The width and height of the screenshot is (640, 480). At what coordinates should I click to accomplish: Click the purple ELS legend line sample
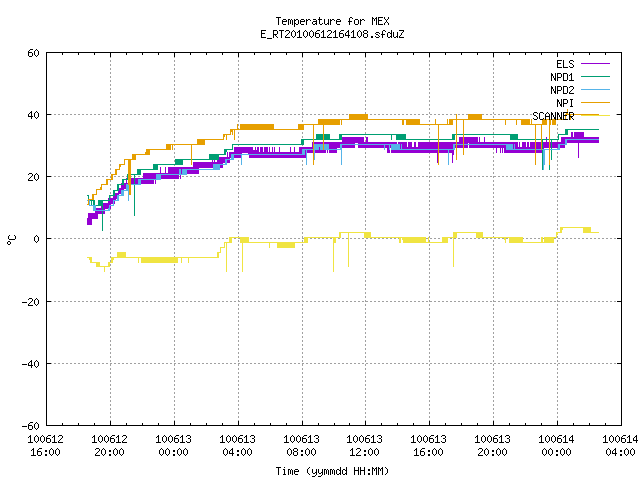(x=595, y=64)
